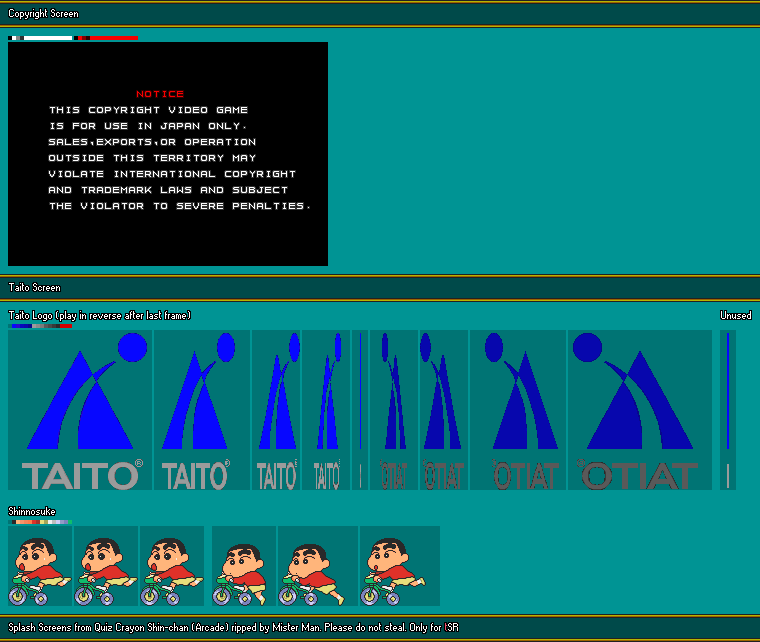760x642 pixels.
Task: Select the second Taito logo frame, slightly narrowed
Action: 202,410
